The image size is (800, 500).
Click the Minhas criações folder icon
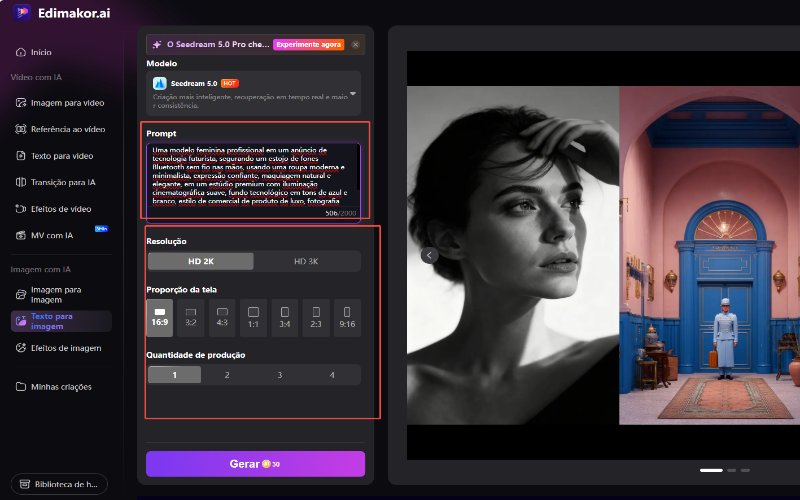tap(20, 386)
